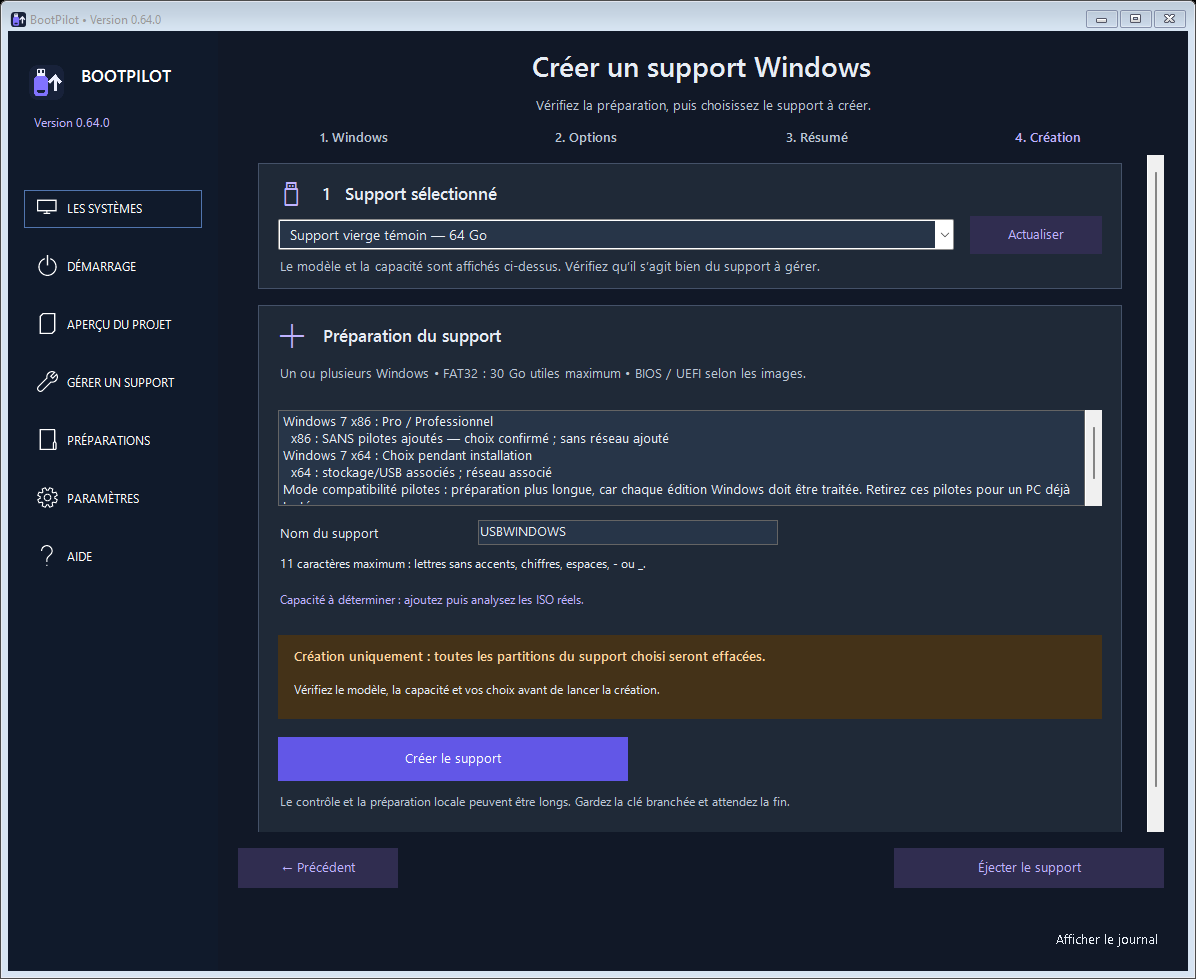Go back with the Précédent button
This screenshot has height=979, width=1196.
318,868
